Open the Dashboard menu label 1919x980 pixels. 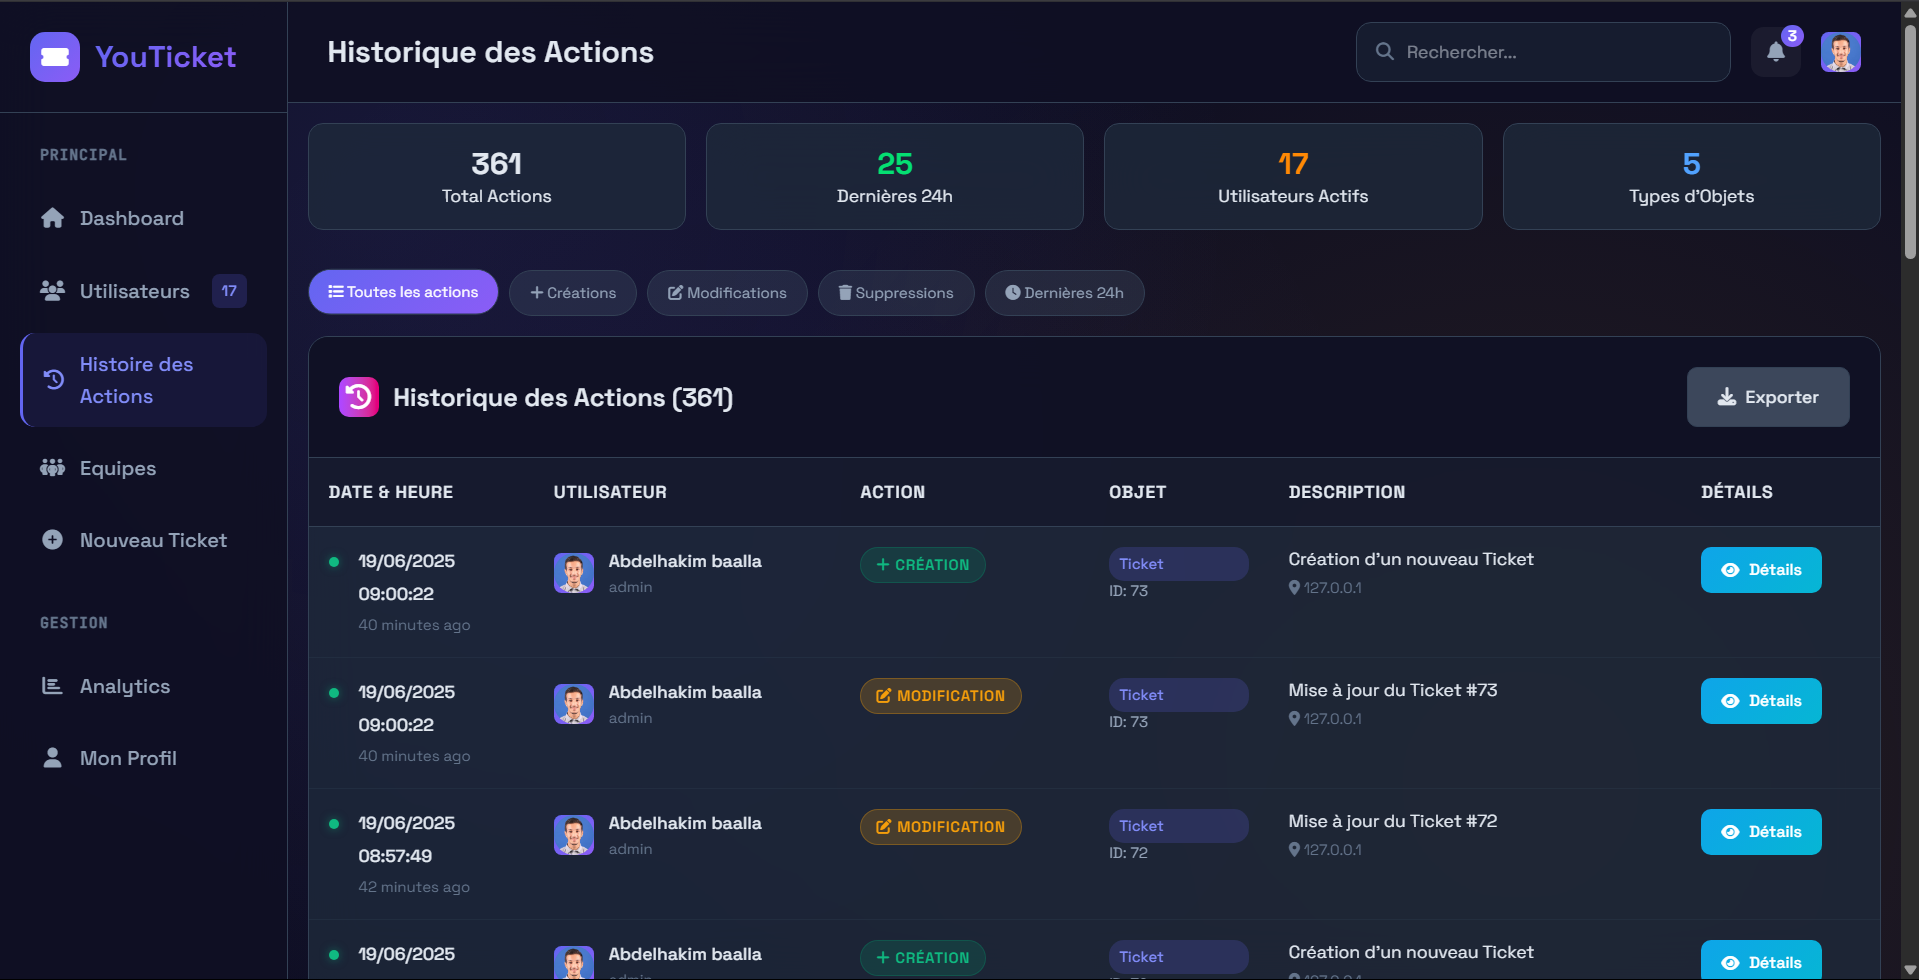(132, 218)
